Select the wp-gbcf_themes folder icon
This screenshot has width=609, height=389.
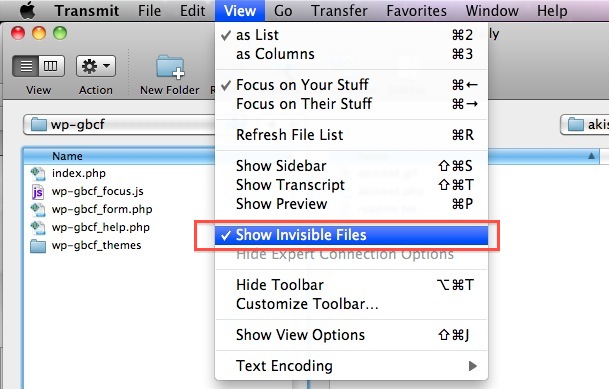tap(38, 246)
